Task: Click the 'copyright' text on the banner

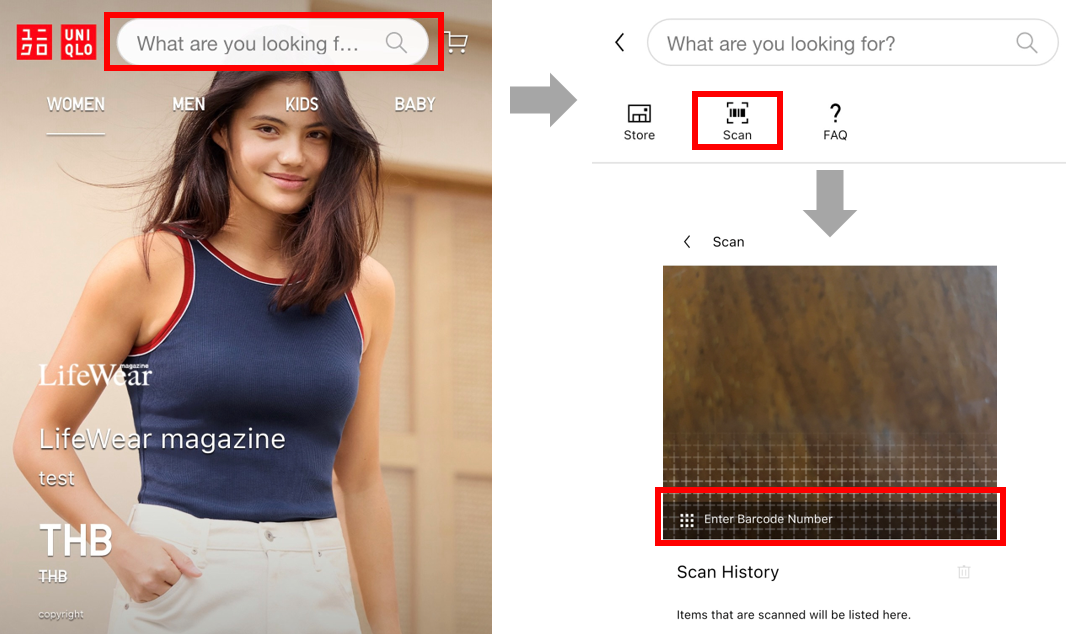Action: [61, 614]
